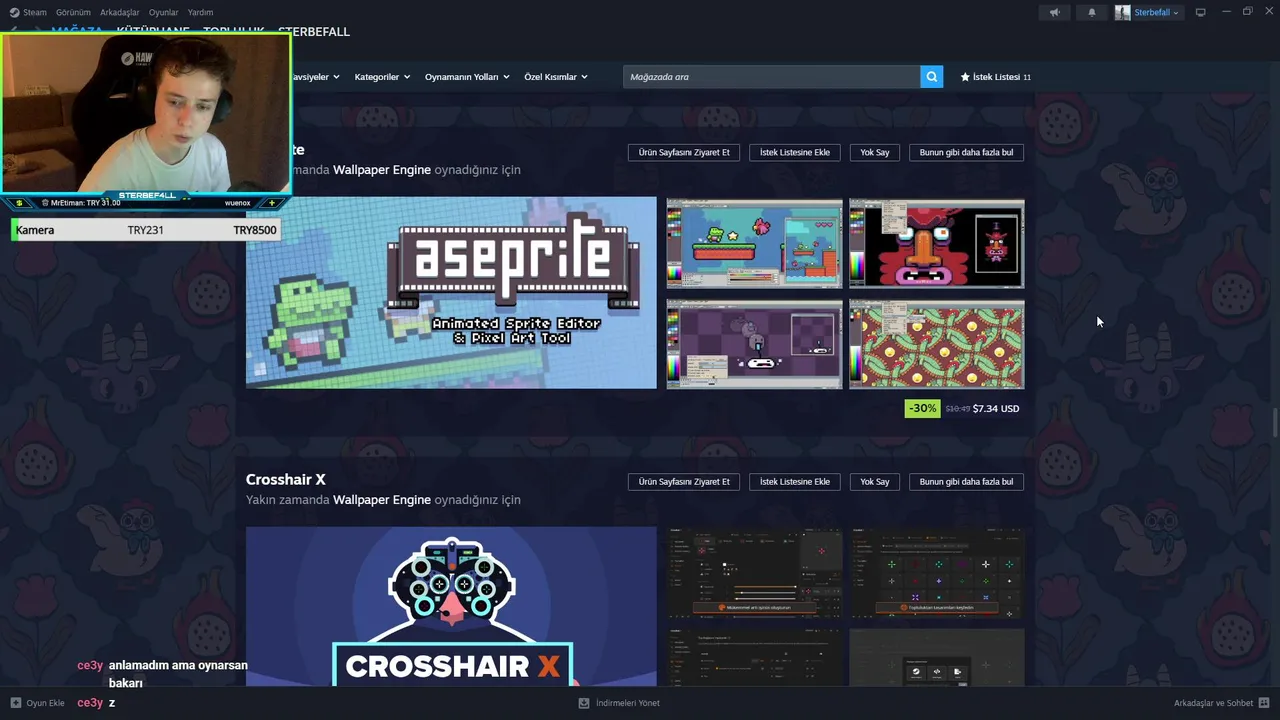Visit the Crosshair X product page

[x=684, y=481]
